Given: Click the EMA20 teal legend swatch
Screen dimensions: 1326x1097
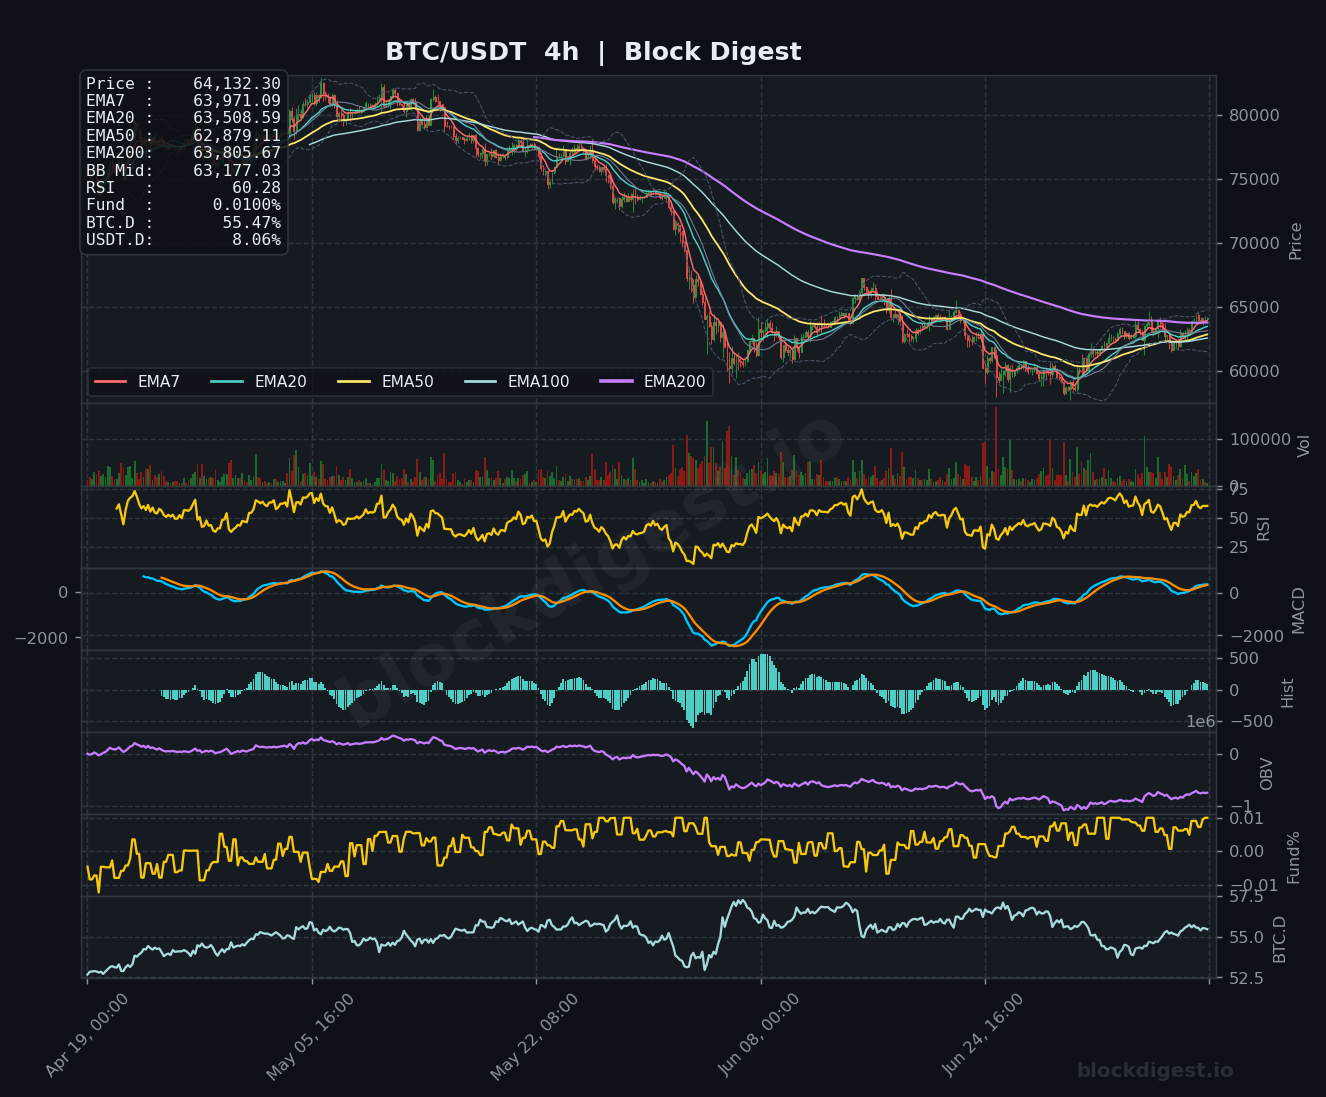Looking at the screenshot, I should point(228,382).
